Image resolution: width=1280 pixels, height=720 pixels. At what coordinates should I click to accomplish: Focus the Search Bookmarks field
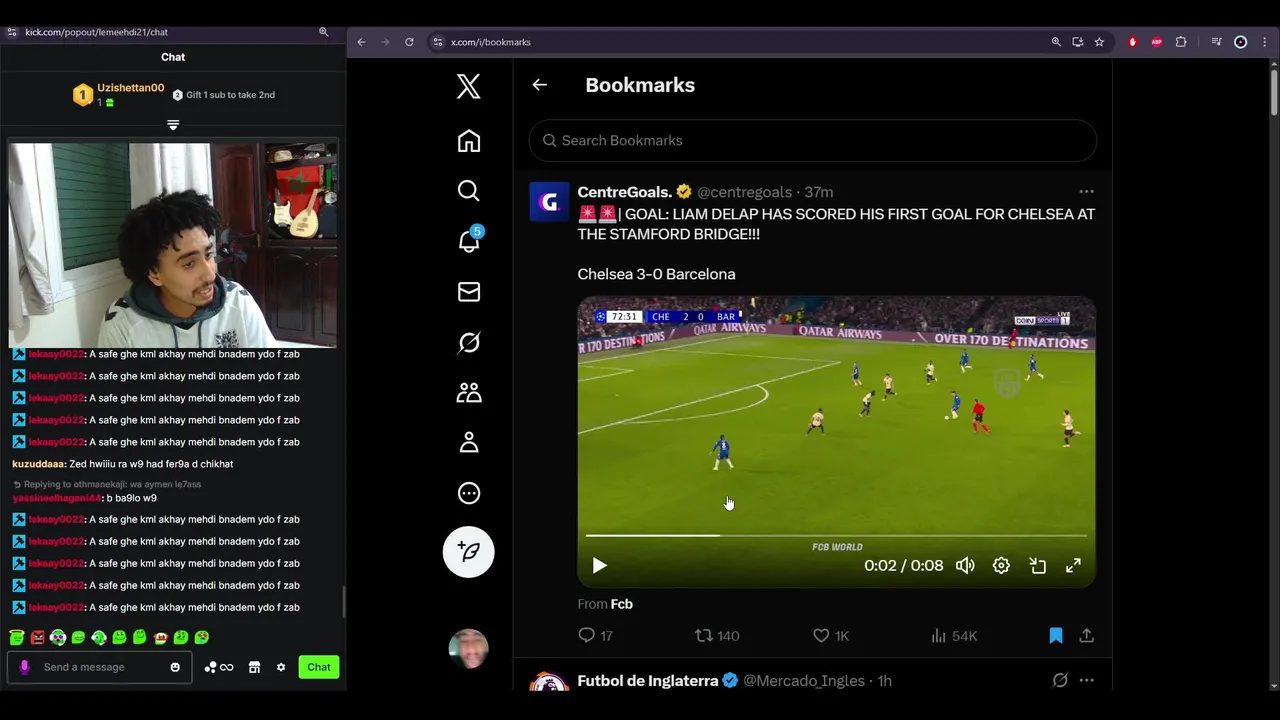pyautogui.click(x=812, y=141)
